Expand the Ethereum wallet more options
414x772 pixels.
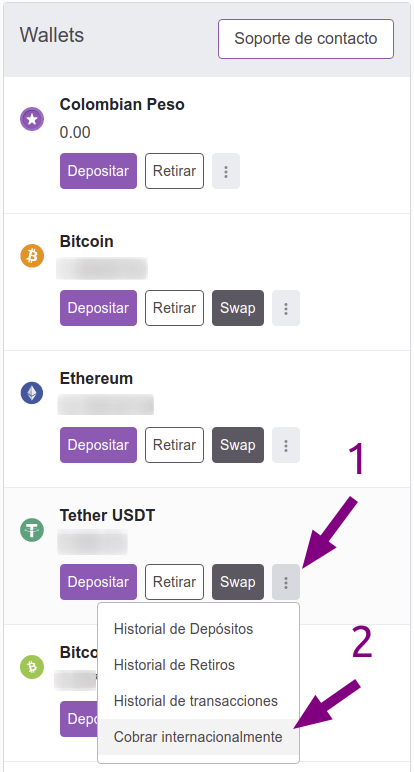click(286, 445)
